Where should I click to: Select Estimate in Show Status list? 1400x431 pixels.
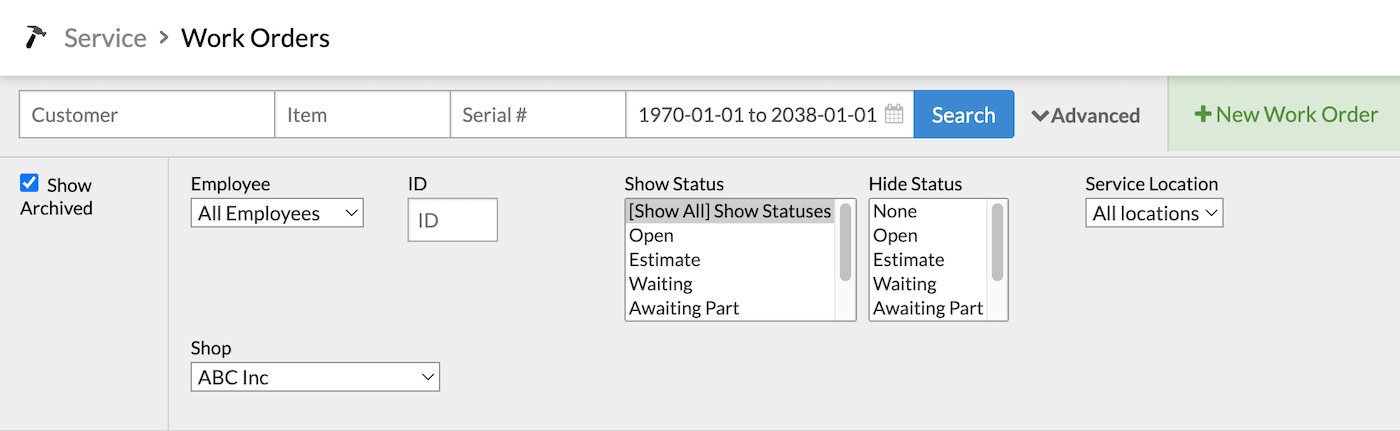coord(730,259)
